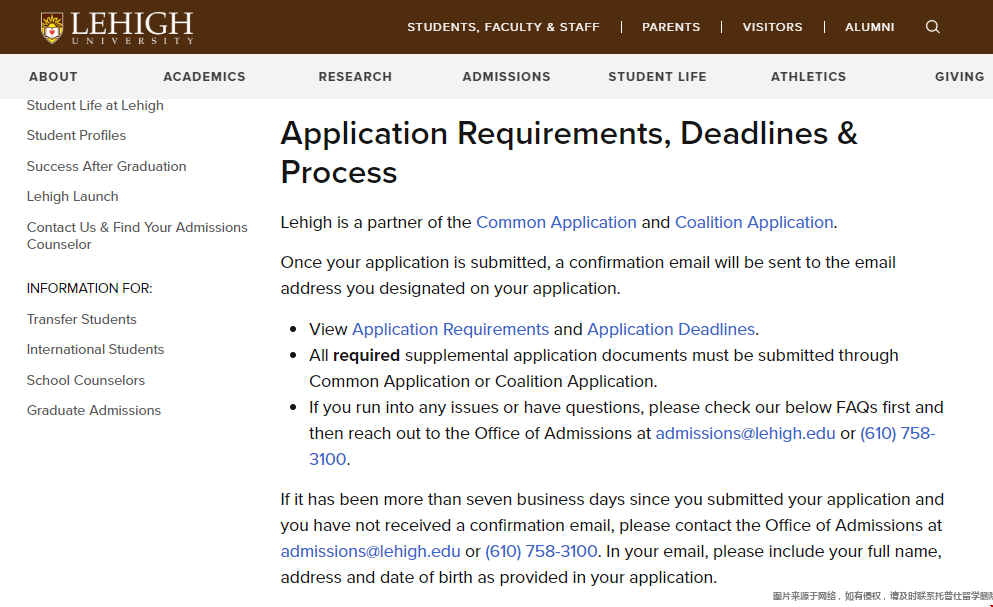Open the Visitors page
The width and height of the screenshot is (993, 607).
tap(772, 27)
